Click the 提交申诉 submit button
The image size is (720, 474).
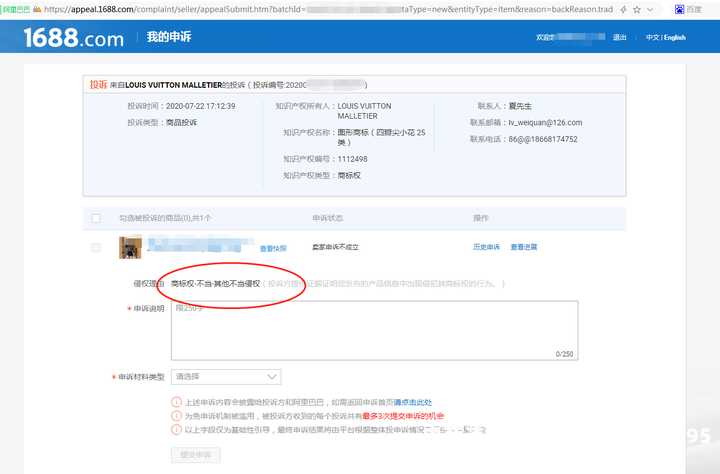pos(196,455)
